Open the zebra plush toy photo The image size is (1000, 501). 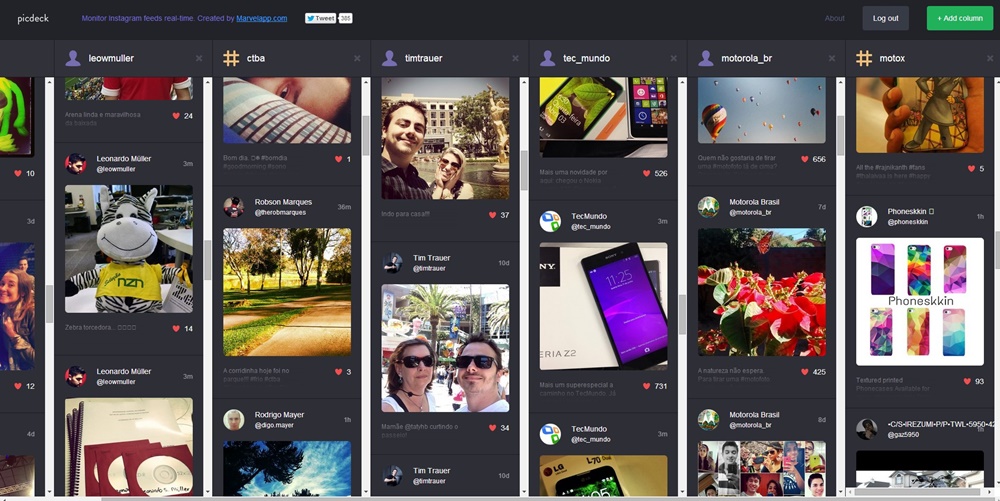(129, 249)
